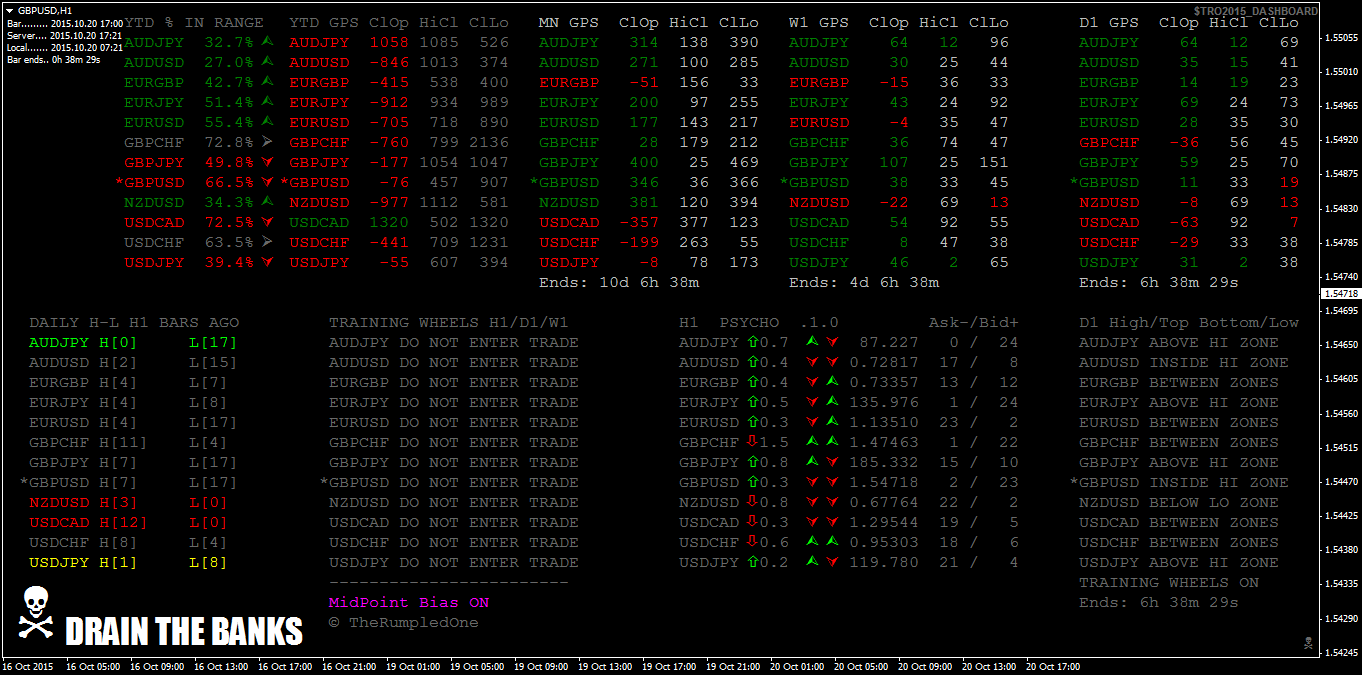Click the grey right arrow beside USDCHF 63.5%
This screenshot has width=1362, height=675.
click(267, 242)
